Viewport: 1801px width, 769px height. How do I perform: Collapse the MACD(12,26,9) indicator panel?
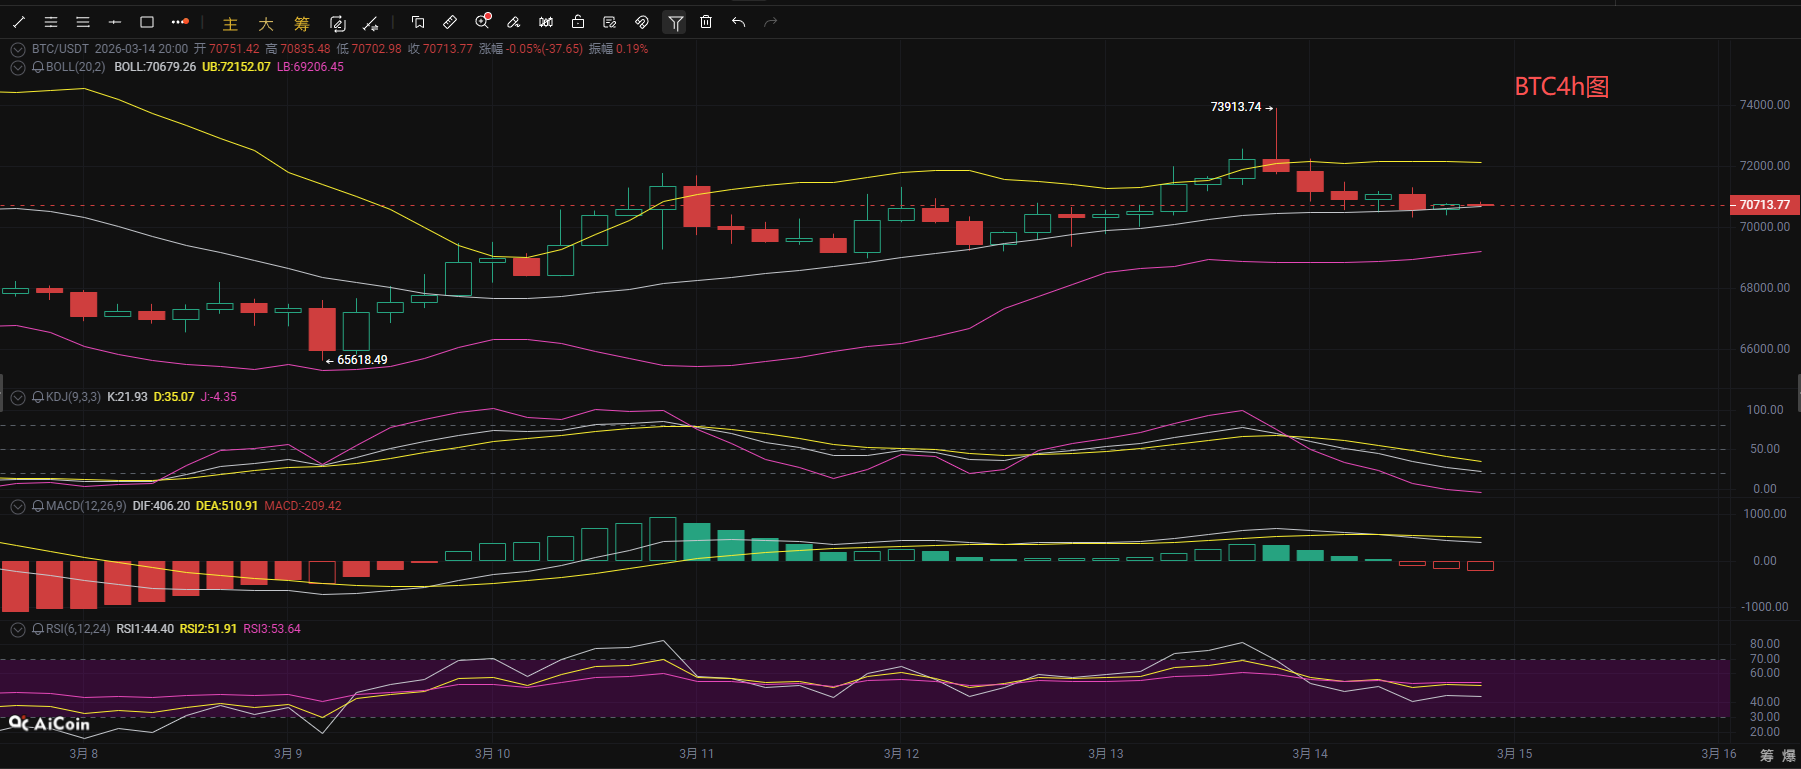click(x=17, y=506)
